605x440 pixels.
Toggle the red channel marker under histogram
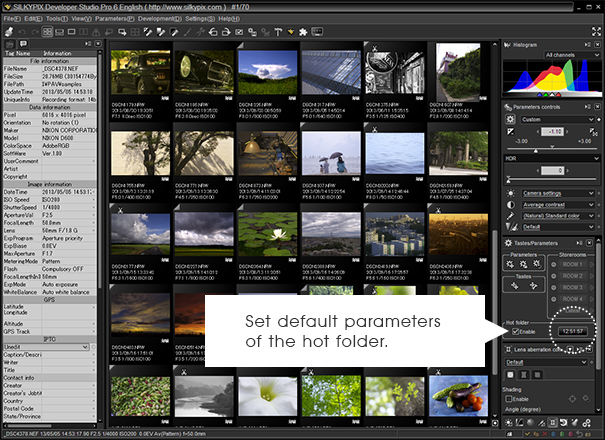pos(558,95)
